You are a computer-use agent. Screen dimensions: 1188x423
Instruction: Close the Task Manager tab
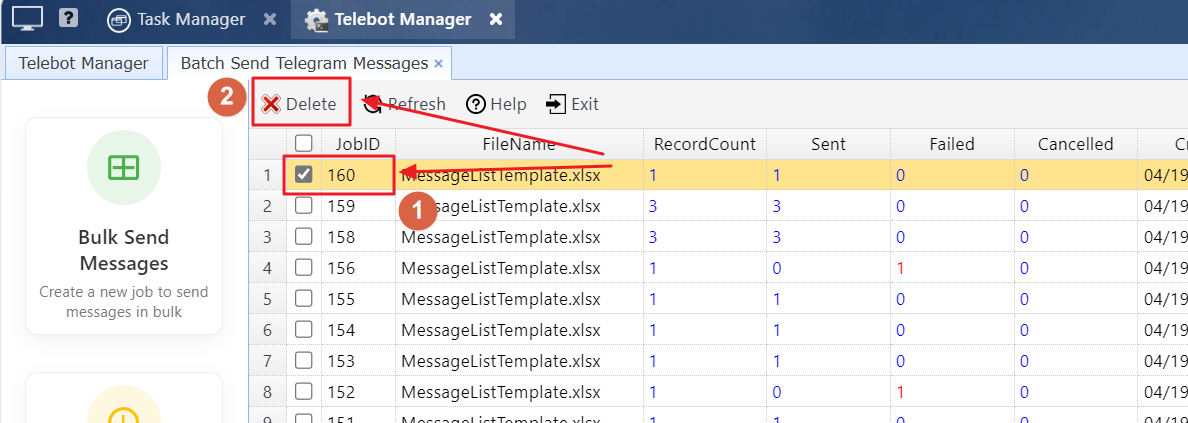tap(270, 19)
